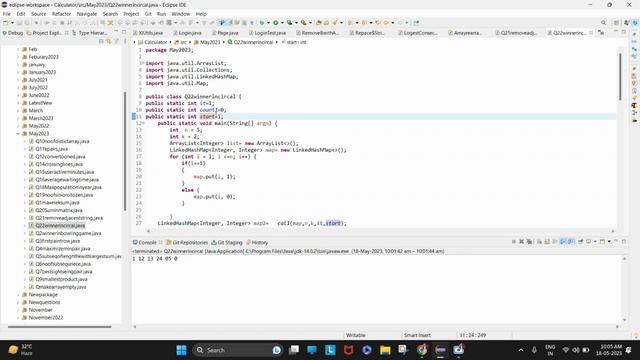Toggle Scroll Lock in the console
640x360 pixels.
(x=547, y=242)
